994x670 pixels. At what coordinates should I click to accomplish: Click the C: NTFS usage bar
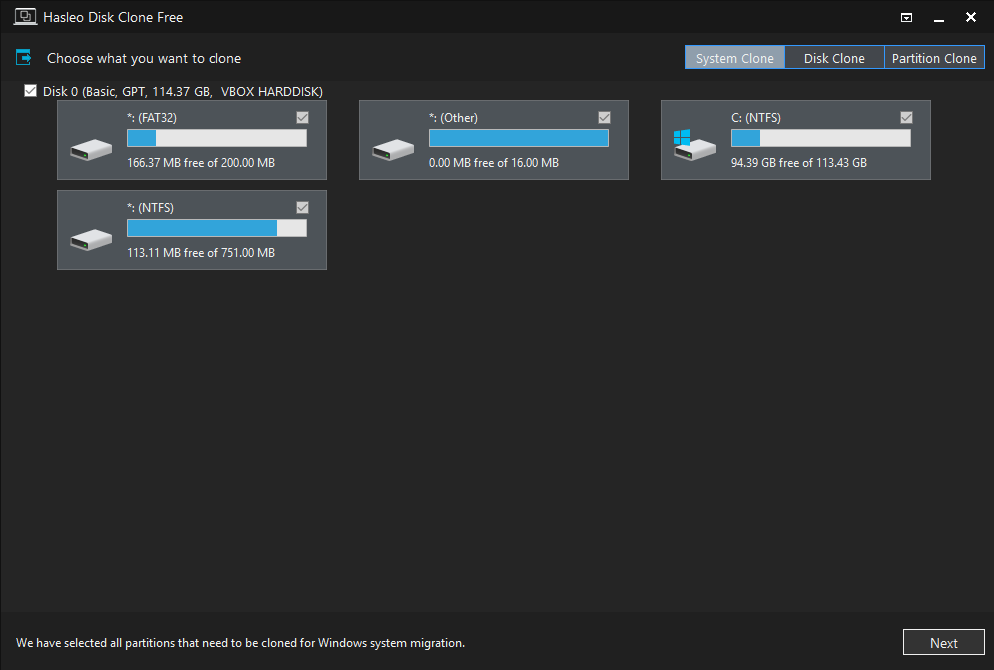(821, 138)
